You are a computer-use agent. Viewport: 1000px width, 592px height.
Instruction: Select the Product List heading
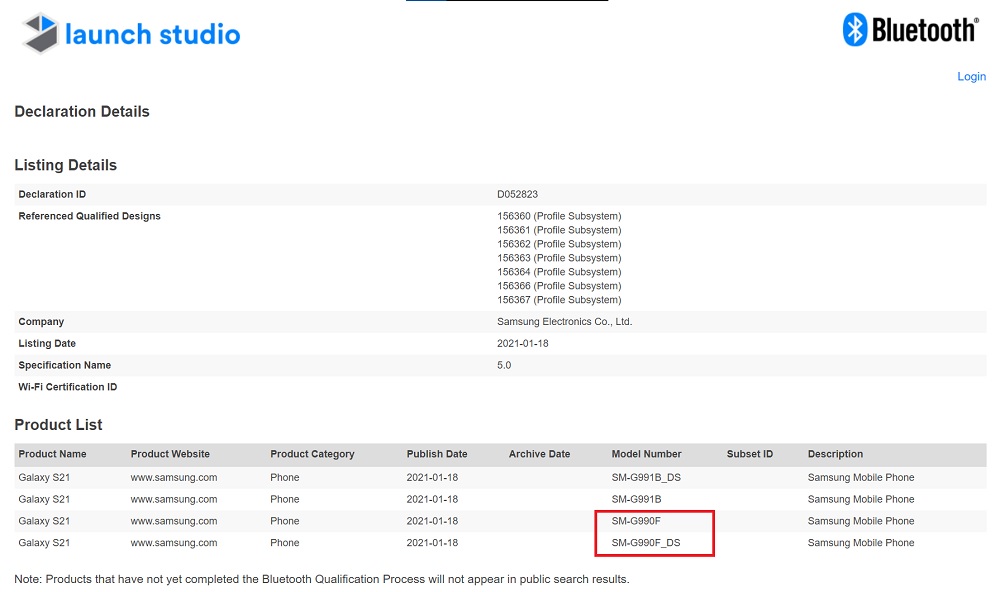click(x=58, y=425)
